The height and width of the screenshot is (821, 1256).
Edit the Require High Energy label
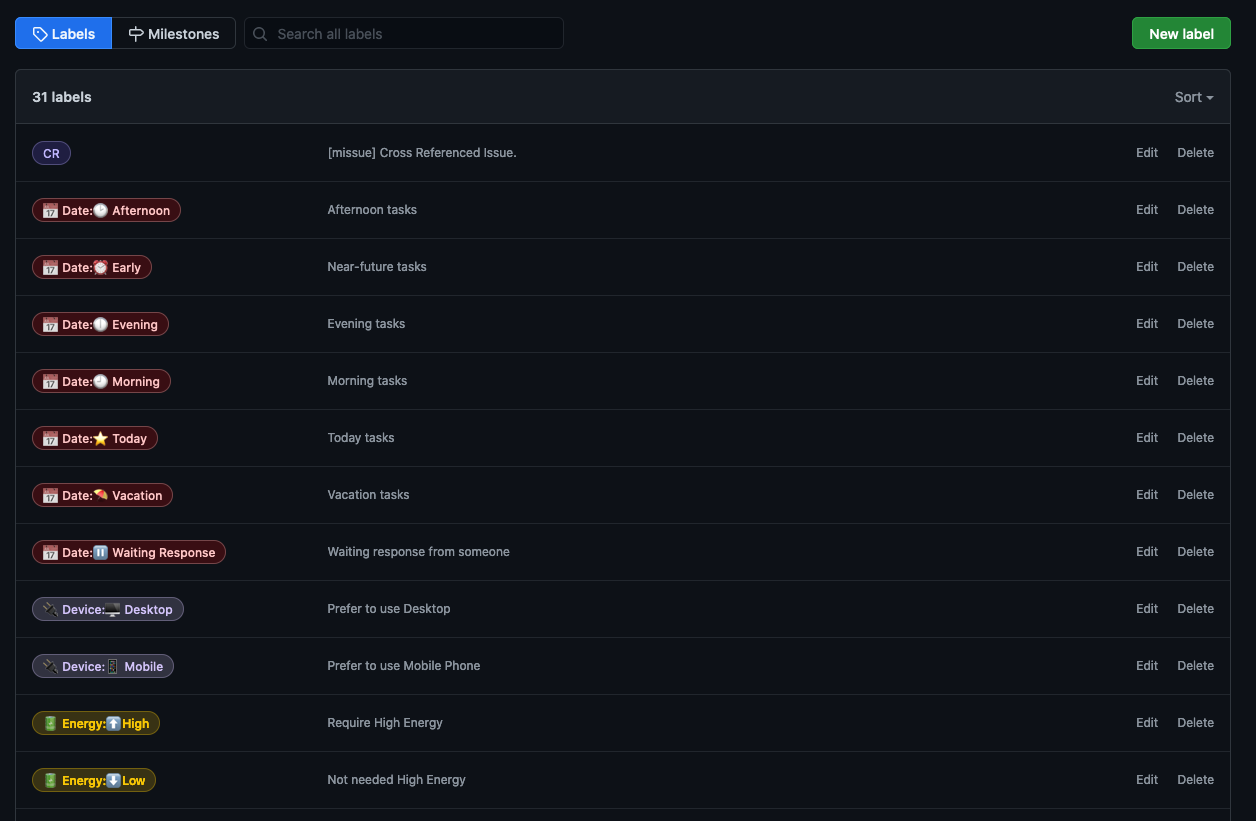[1147, 723]
